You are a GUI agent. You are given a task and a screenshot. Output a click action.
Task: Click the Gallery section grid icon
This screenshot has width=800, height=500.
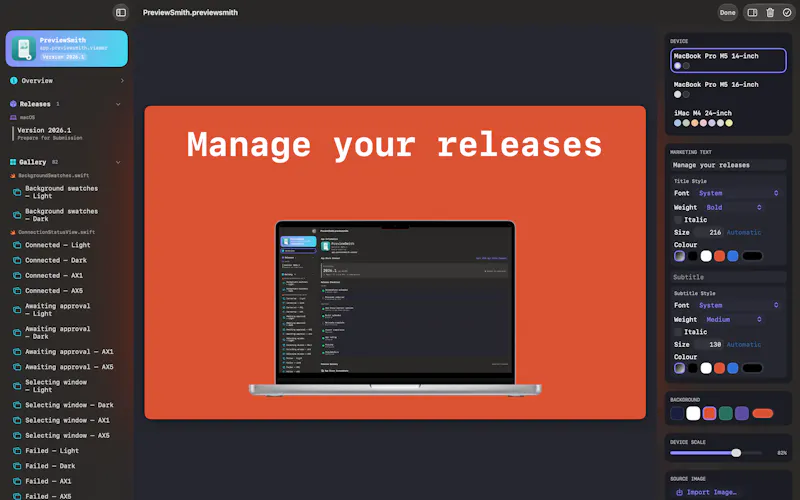point(13,162)
